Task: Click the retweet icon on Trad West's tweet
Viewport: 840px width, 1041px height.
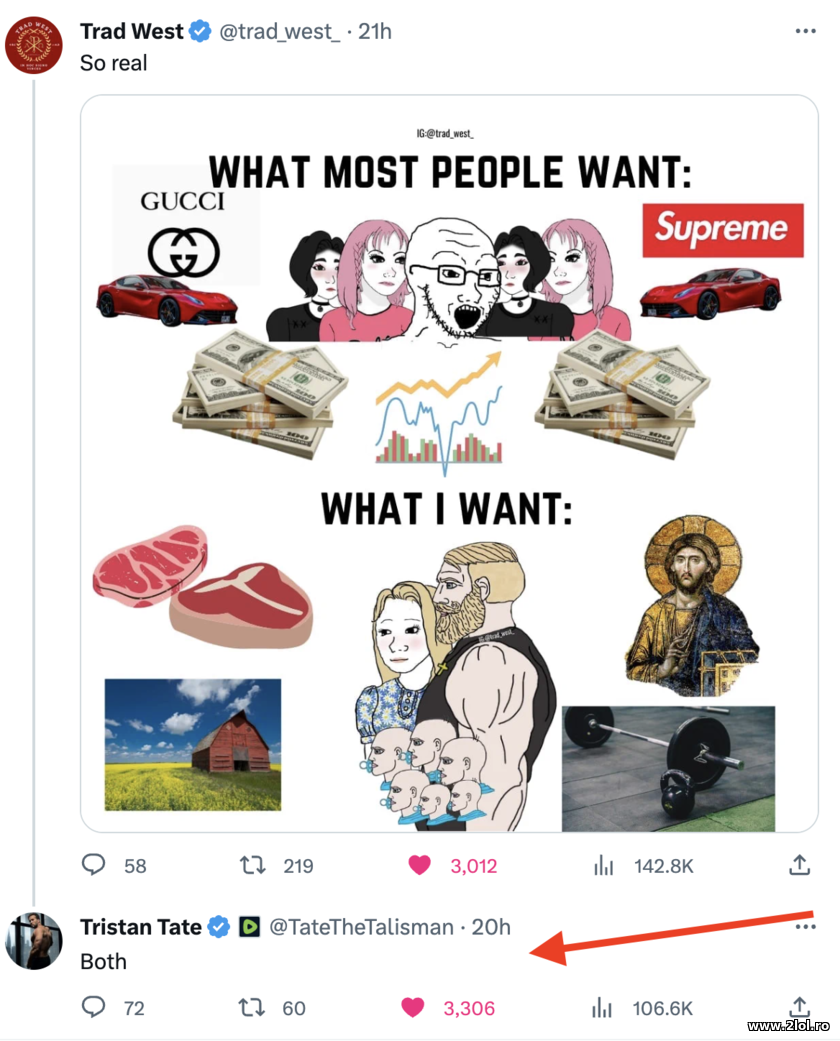Action: click(x=253, y=866)
